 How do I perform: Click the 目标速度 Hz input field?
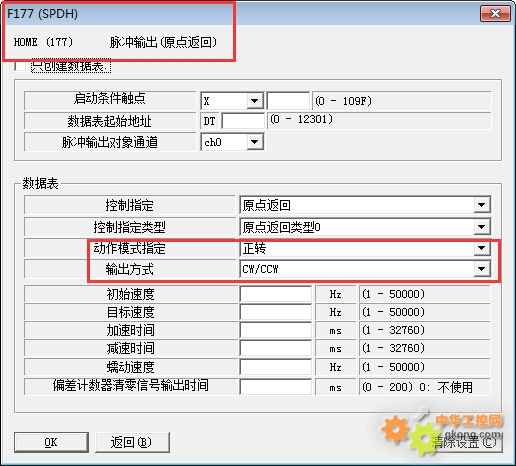[276, 312]
